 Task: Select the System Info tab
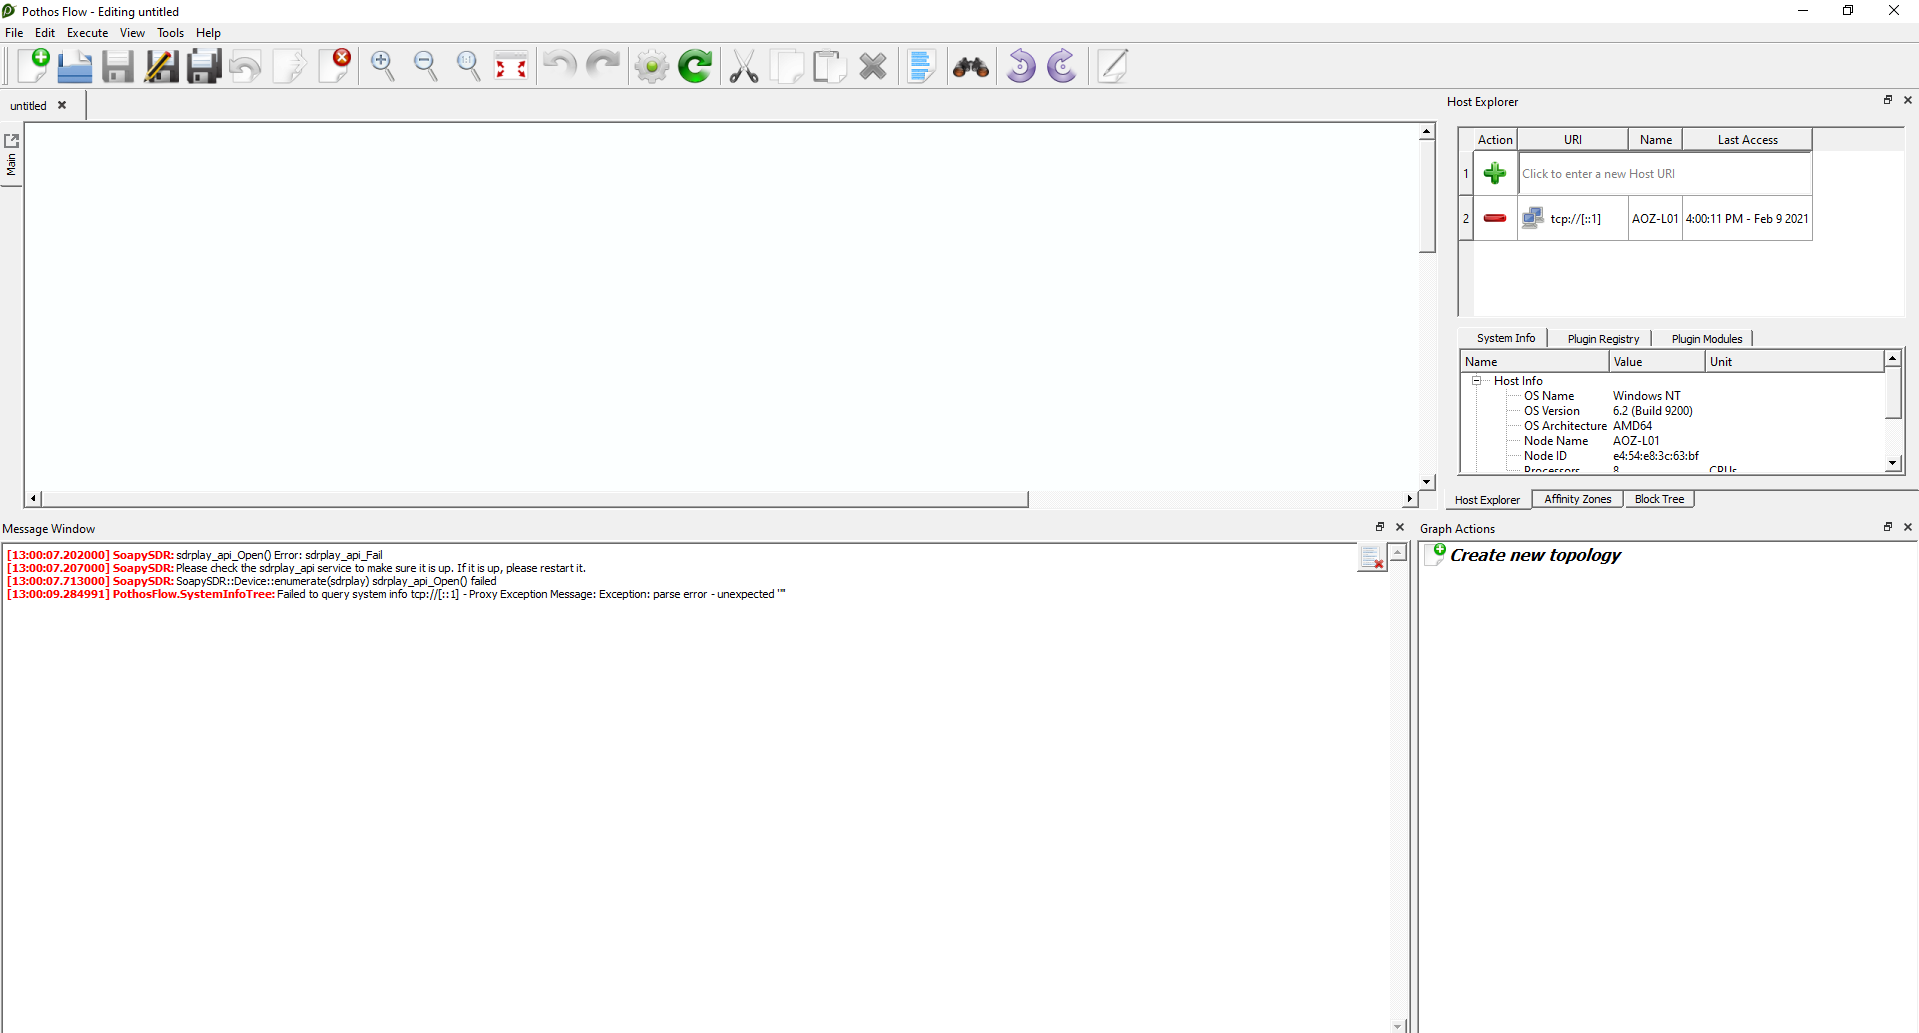pos(1505,338)
